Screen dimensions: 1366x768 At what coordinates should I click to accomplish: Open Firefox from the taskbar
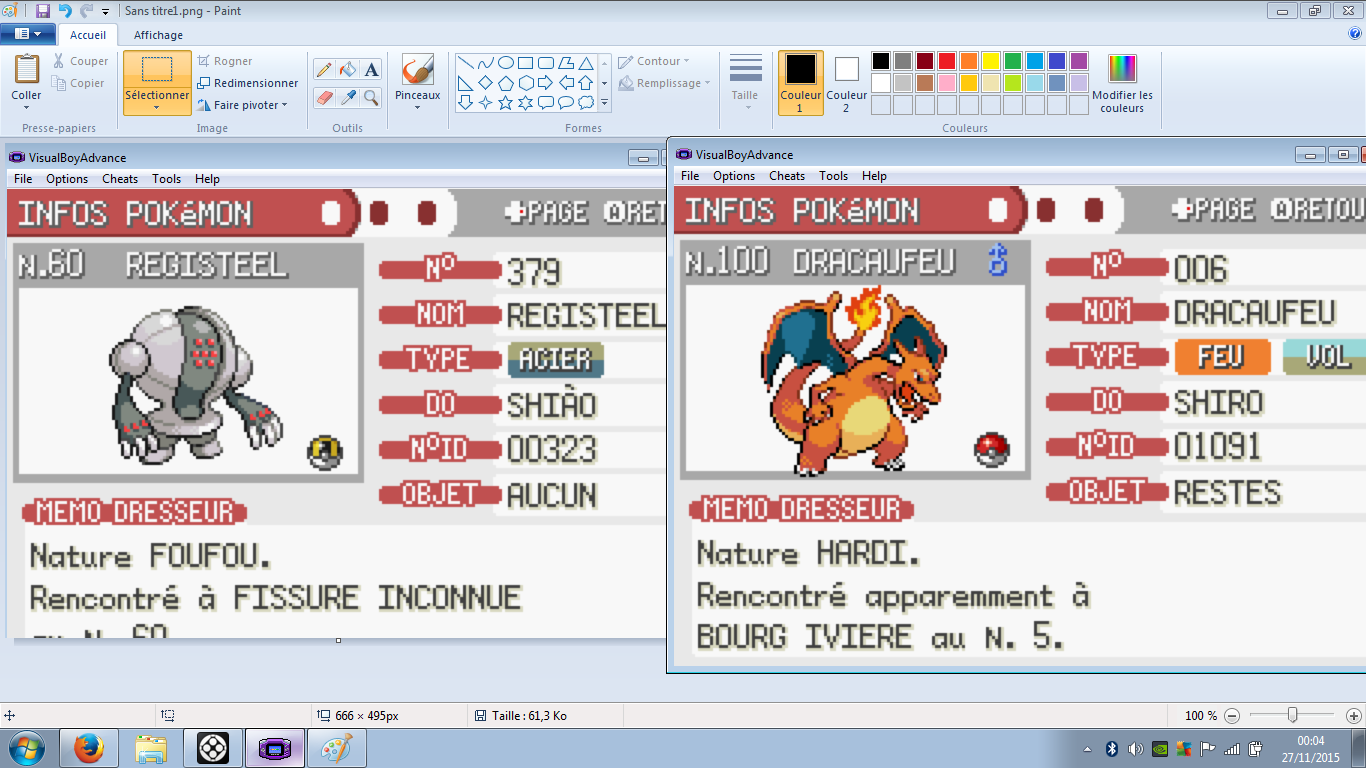coord(89,748)
